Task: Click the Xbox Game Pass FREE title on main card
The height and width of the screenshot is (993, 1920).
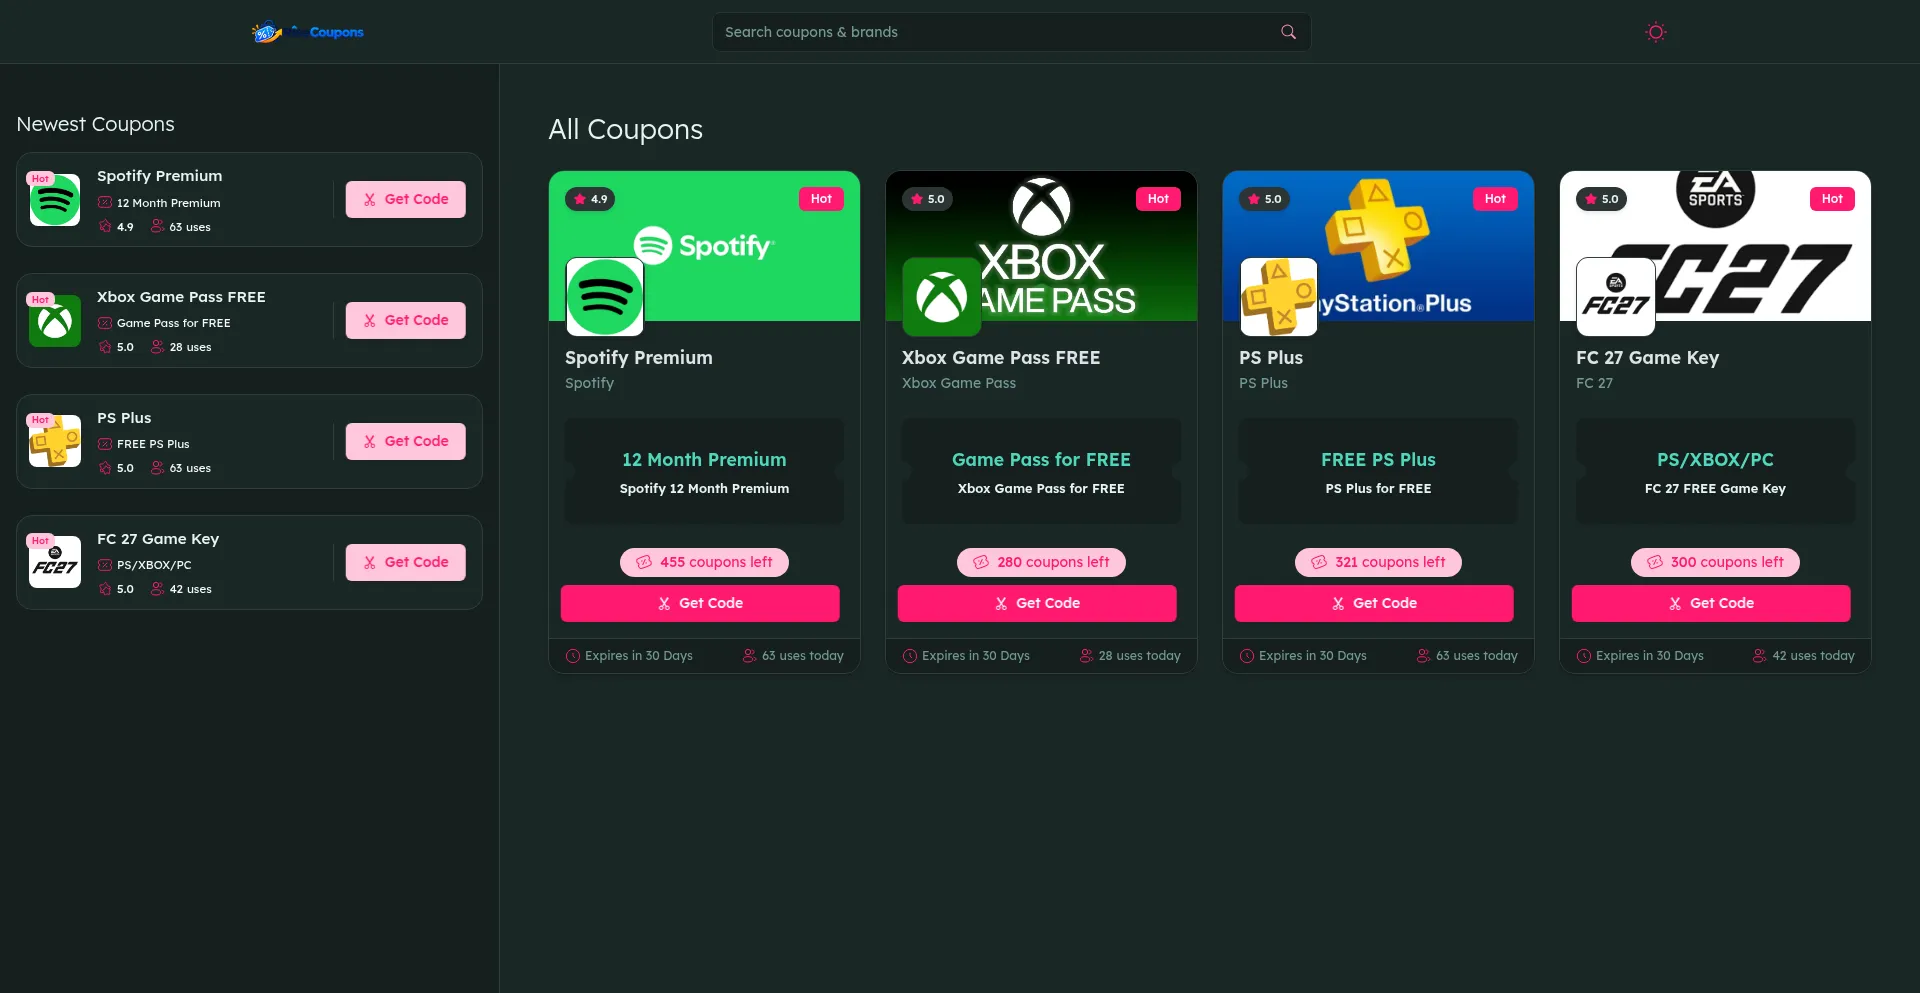Action: (1001, 358)
